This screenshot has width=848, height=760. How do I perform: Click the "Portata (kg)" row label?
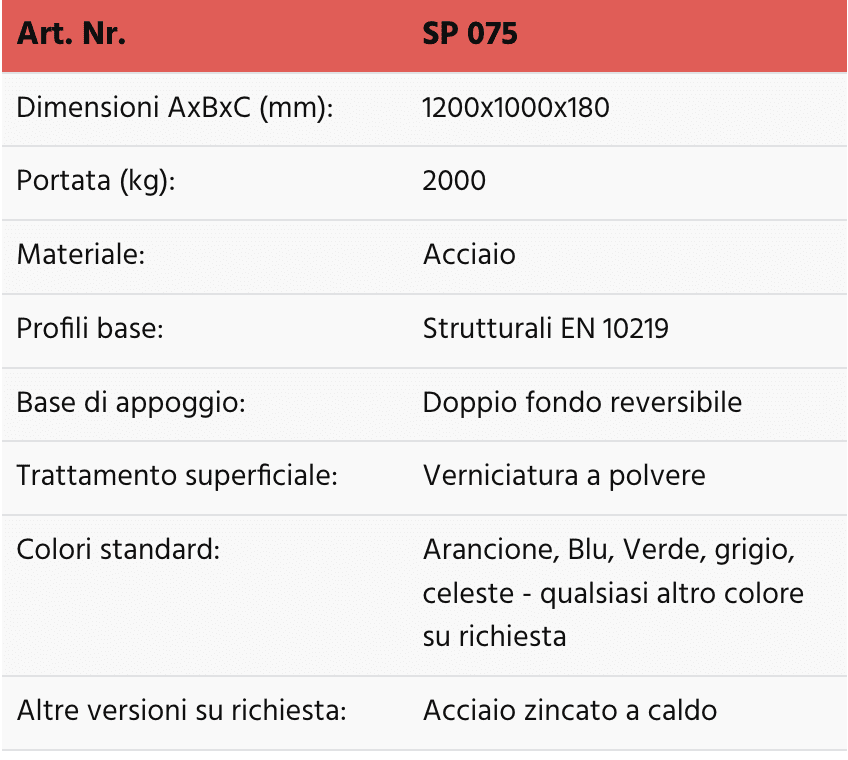click(x=96, y=181)
